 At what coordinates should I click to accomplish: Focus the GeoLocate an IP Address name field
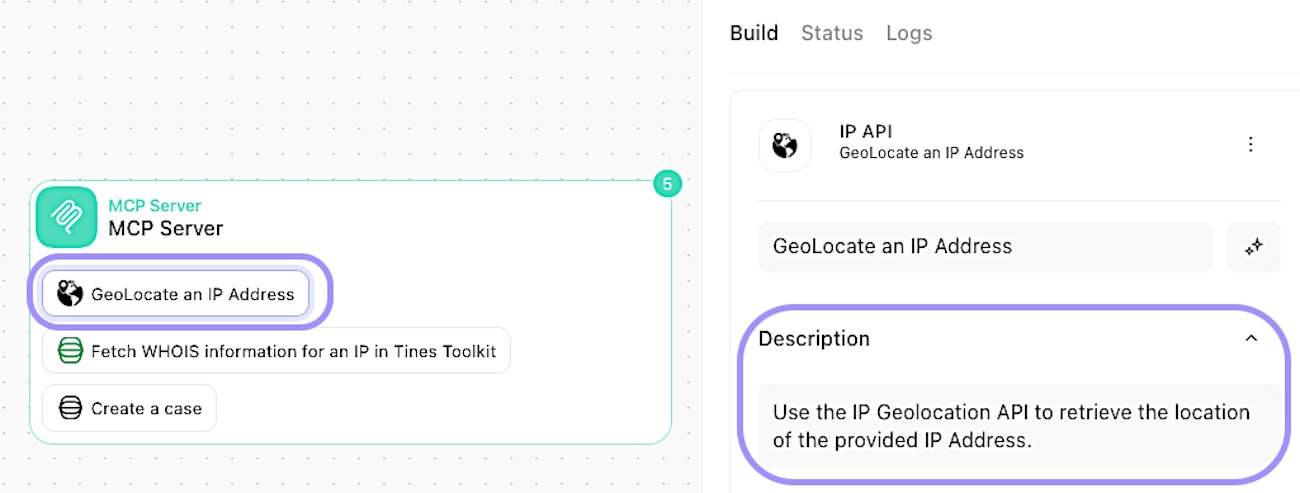click(x=985, y=247)
